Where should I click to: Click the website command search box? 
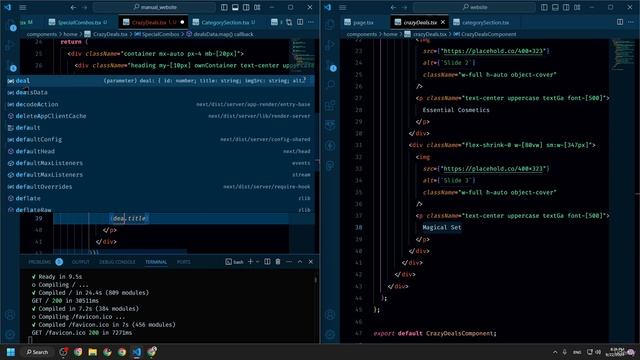tap(474, 7)
